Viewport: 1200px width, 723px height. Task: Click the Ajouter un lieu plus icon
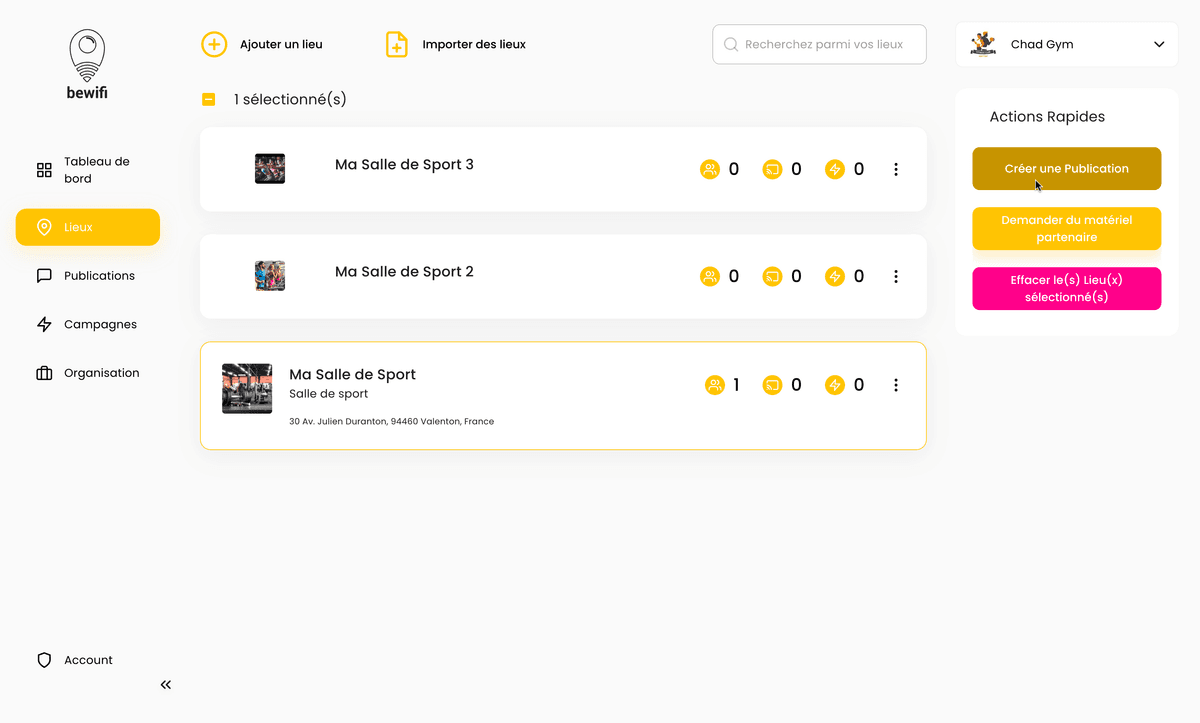214,45
